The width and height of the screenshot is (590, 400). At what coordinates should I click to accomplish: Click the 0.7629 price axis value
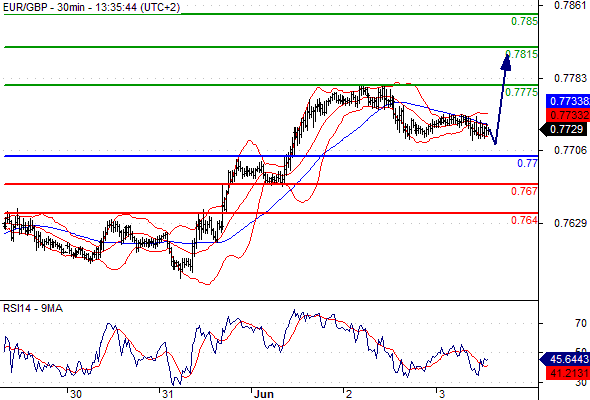pos(570,224)
